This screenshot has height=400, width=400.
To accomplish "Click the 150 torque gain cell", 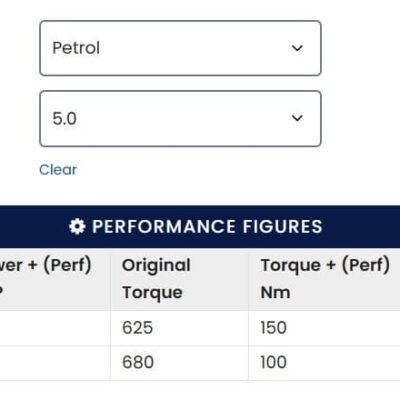I will (x=324, y=328).
